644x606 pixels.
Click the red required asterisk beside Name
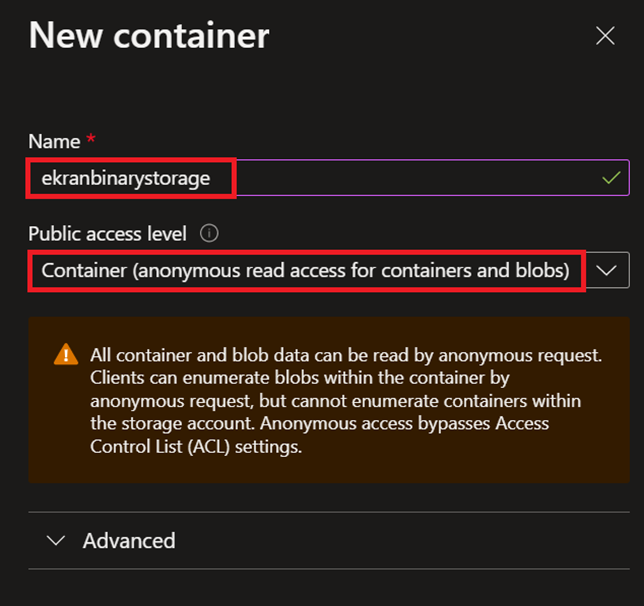click(90, 142)
